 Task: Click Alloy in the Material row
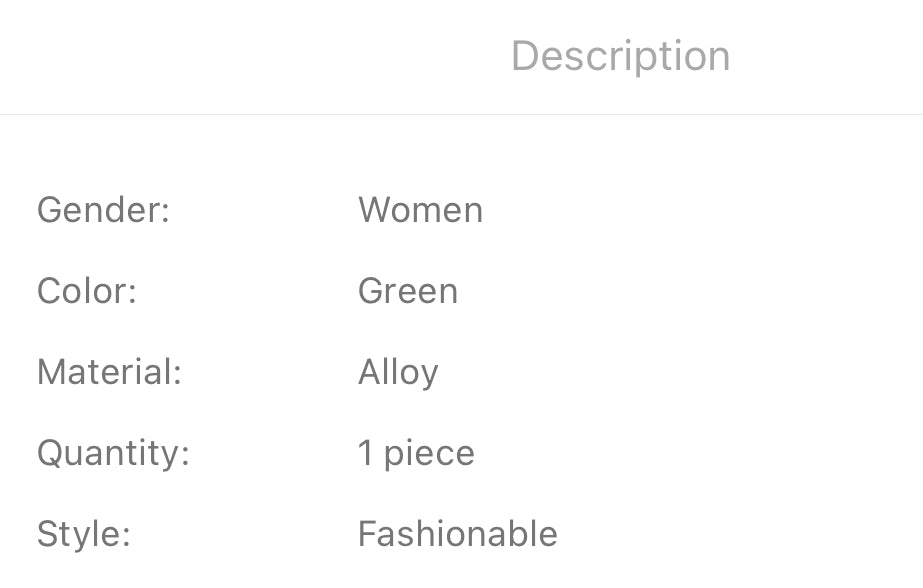click(x=399, y=373)
